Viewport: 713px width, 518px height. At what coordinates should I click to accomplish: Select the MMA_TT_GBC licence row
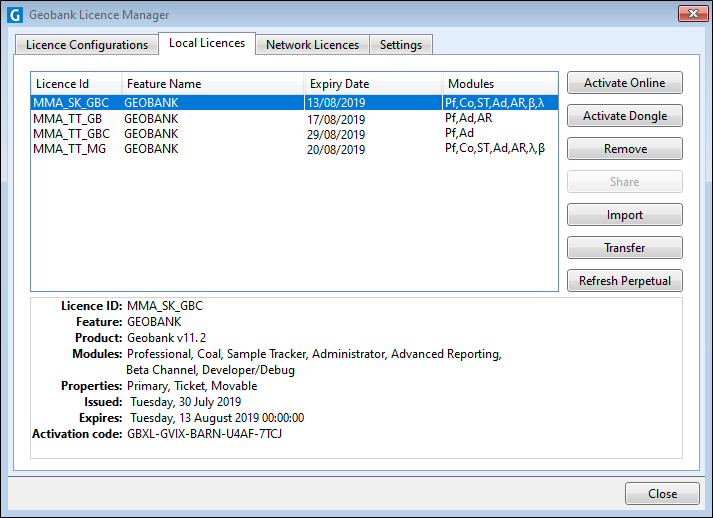[294, 134]
